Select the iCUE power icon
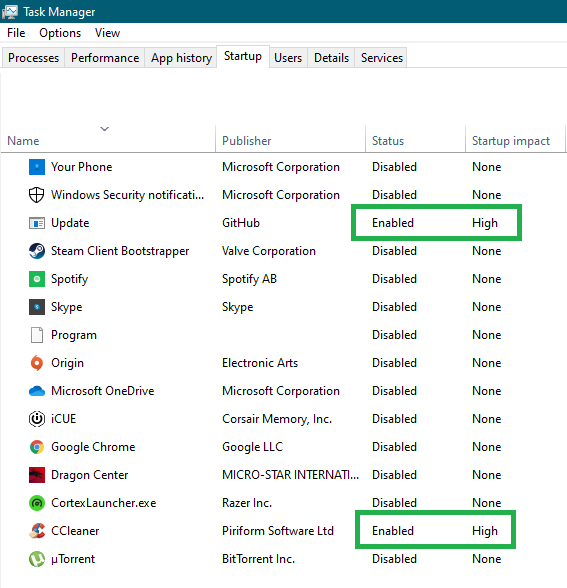This screenshot has height=588, width=567. pos(37,419)
